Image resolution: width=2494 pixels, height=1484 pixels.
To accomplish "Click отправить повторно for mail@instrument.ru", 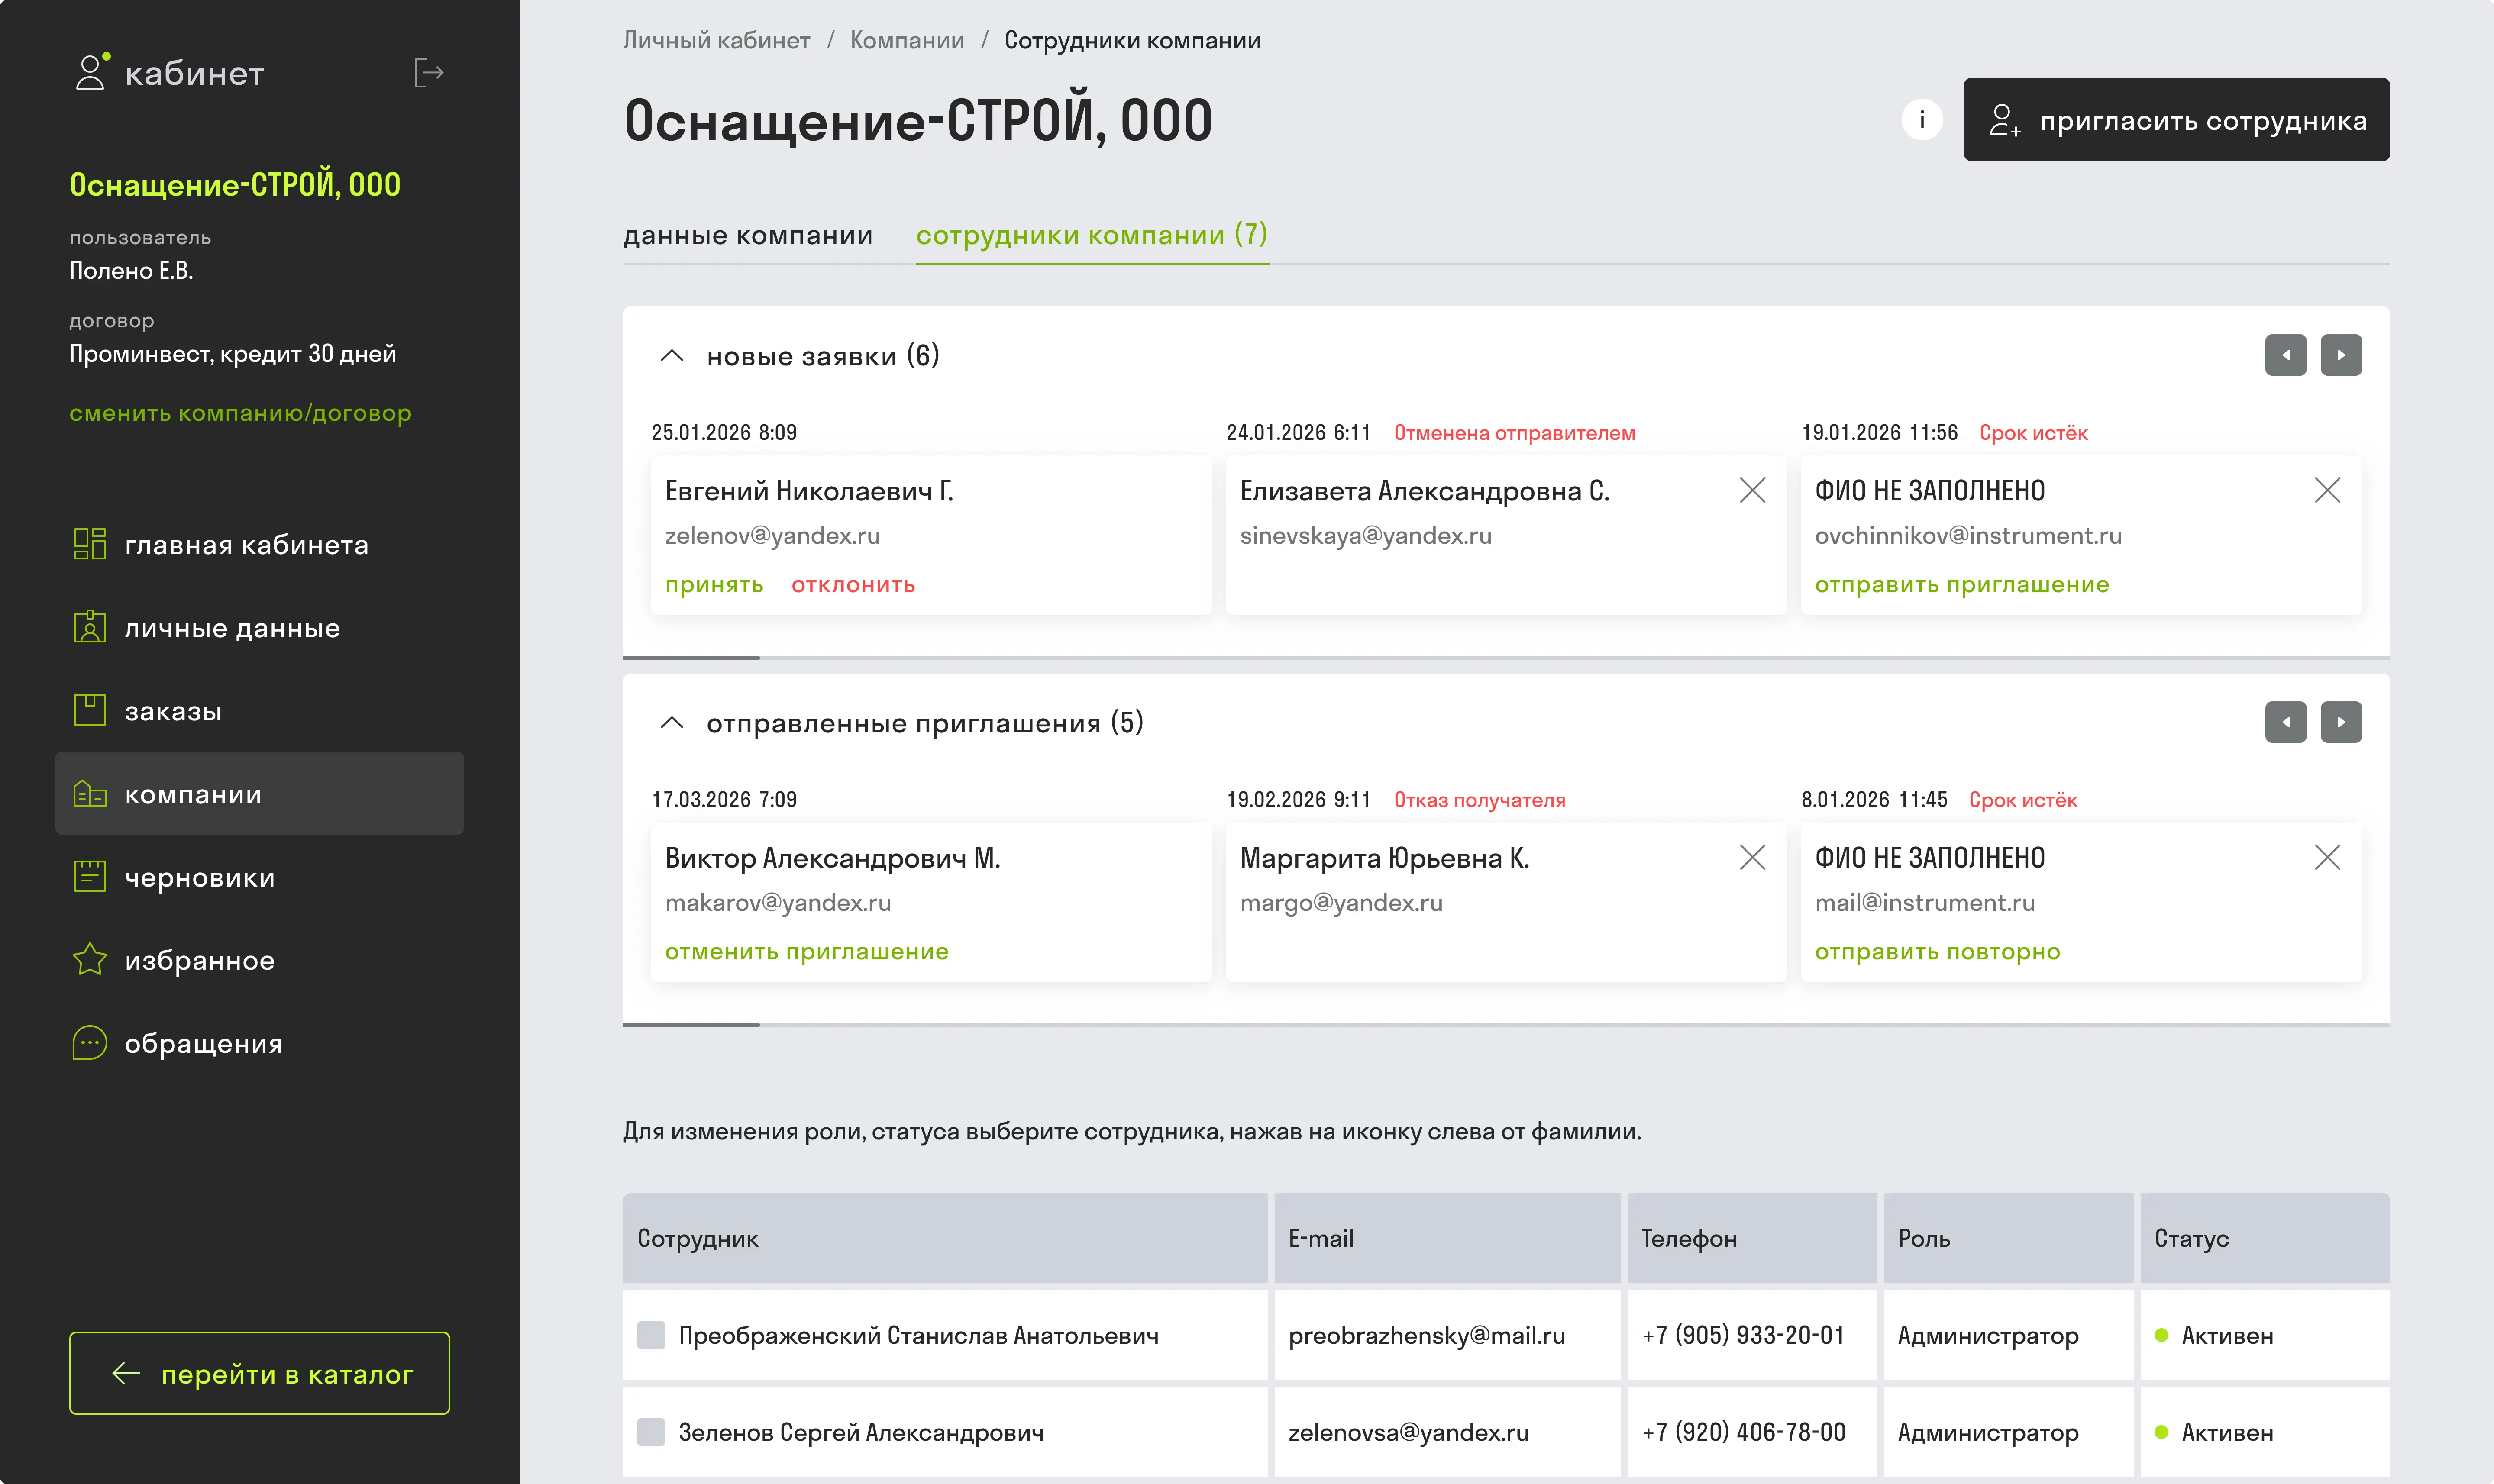I will pyautogui.click(x=1938, y=952).
